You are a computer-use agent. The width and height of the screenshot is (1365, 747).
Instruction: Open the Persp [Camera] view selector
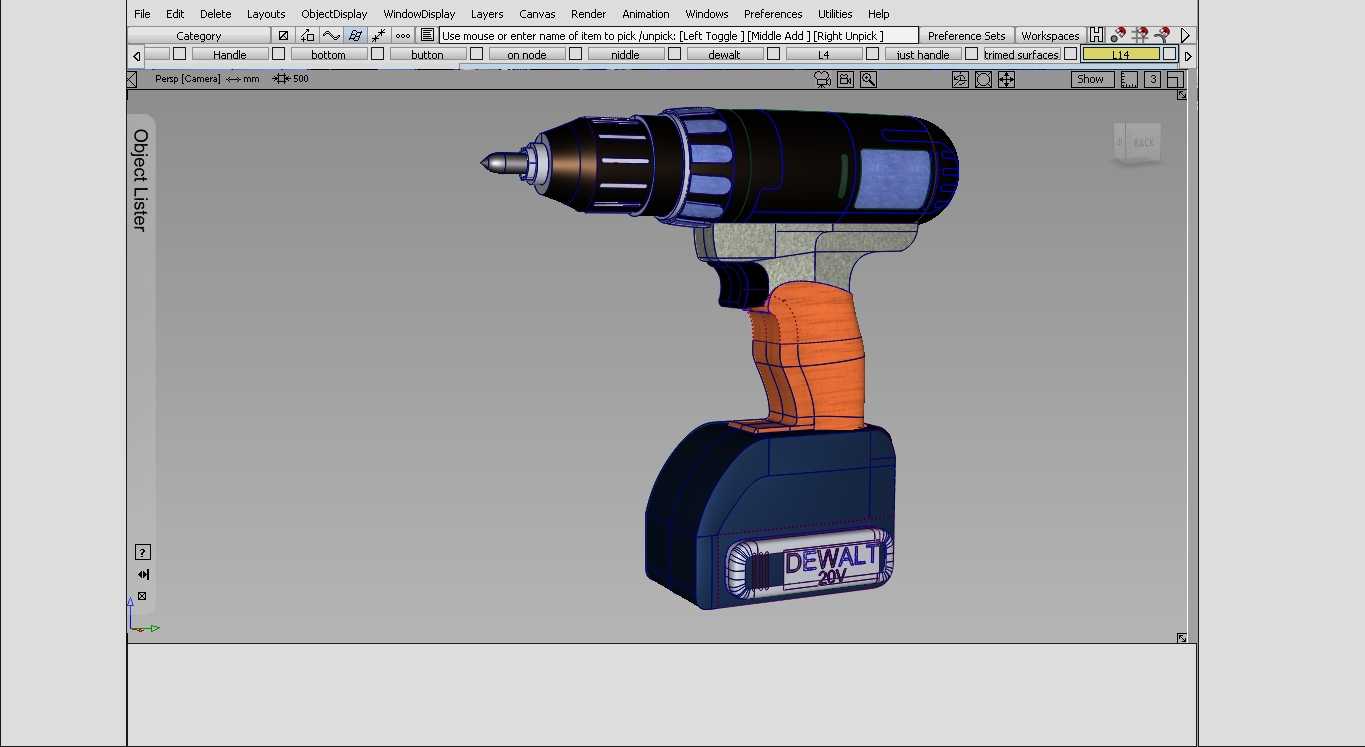188,79
